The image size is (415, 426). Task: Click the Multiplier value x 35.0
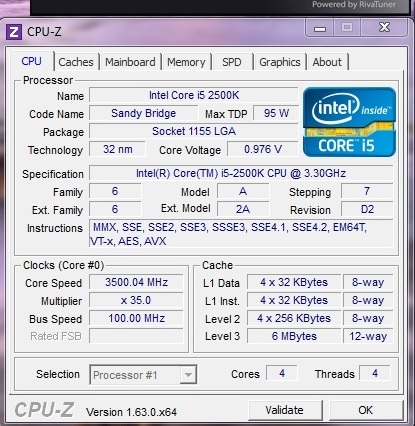coord(136,300)
